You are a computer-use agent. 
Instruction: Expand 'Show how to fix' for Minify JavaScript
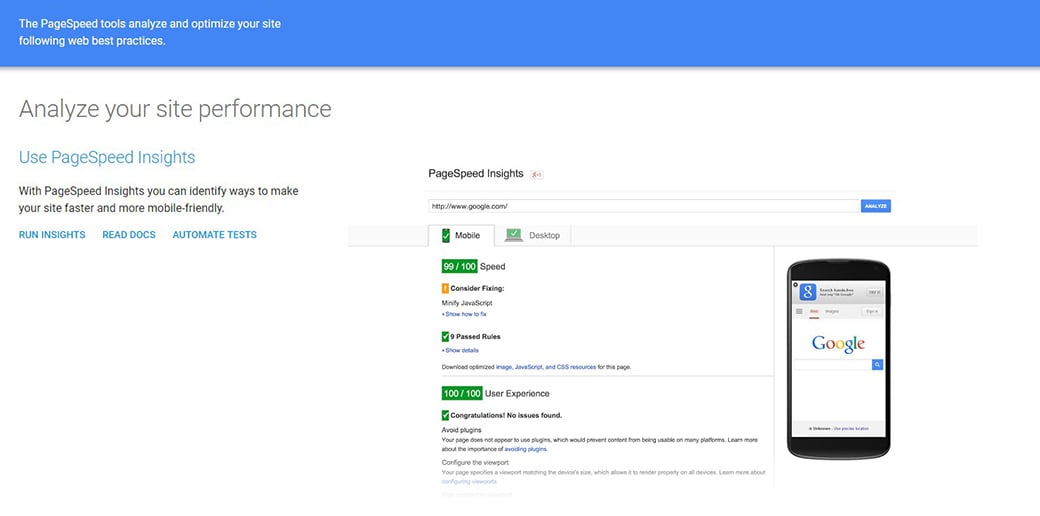tap(464, 314)
